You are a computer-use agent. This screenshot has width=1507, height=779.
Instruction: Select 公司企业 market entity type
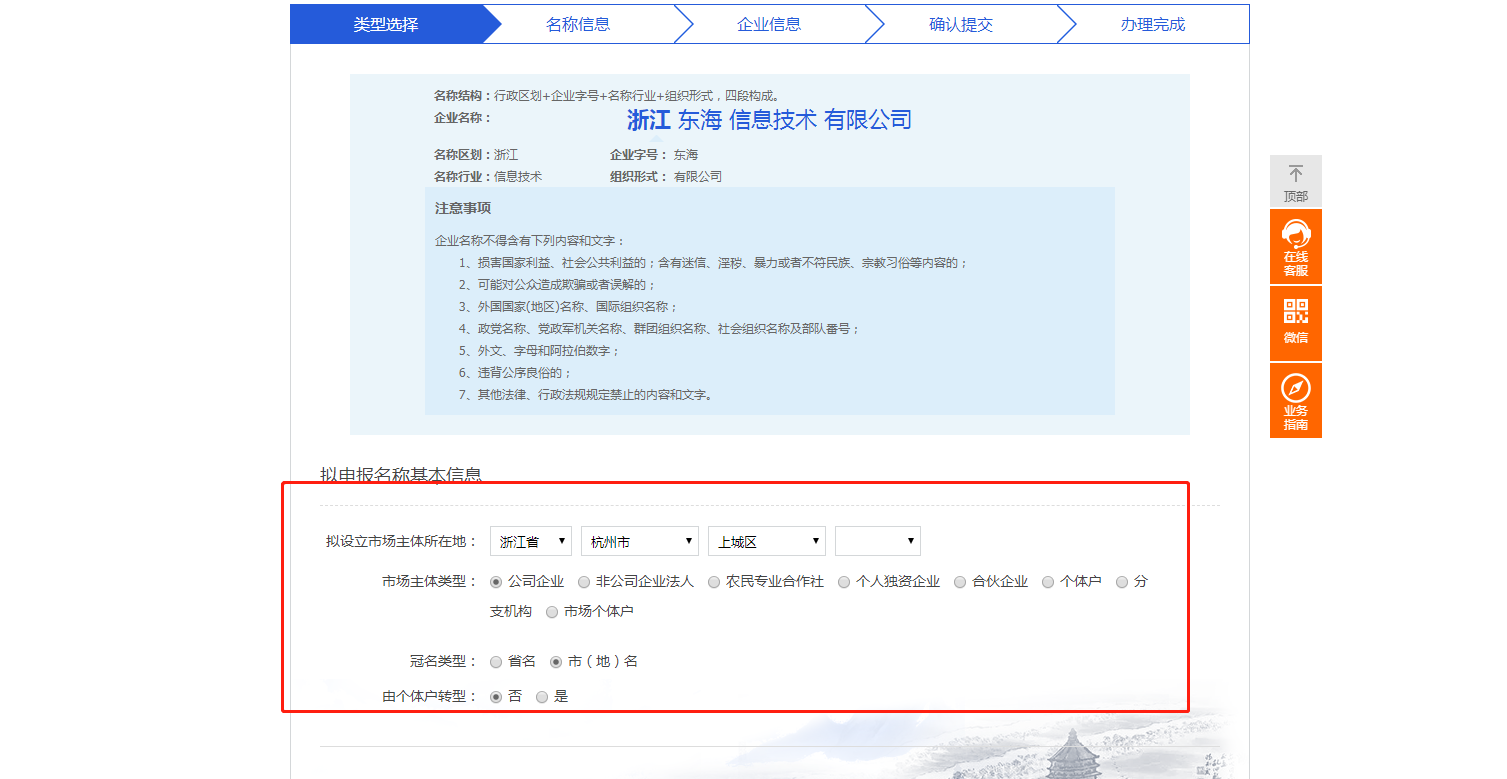(x=496, y=582)
